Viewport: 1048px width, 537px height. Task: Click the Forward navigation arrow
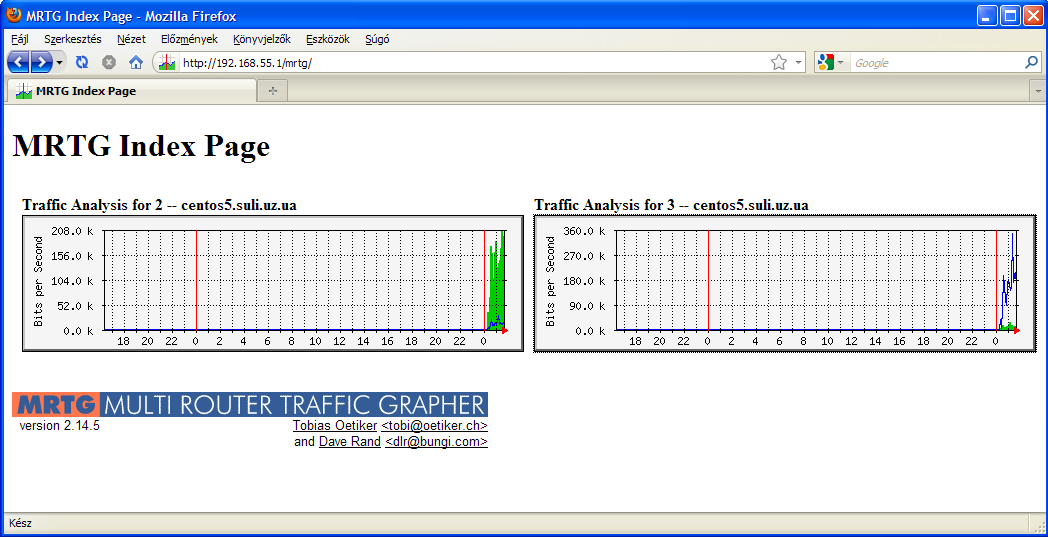41,62
